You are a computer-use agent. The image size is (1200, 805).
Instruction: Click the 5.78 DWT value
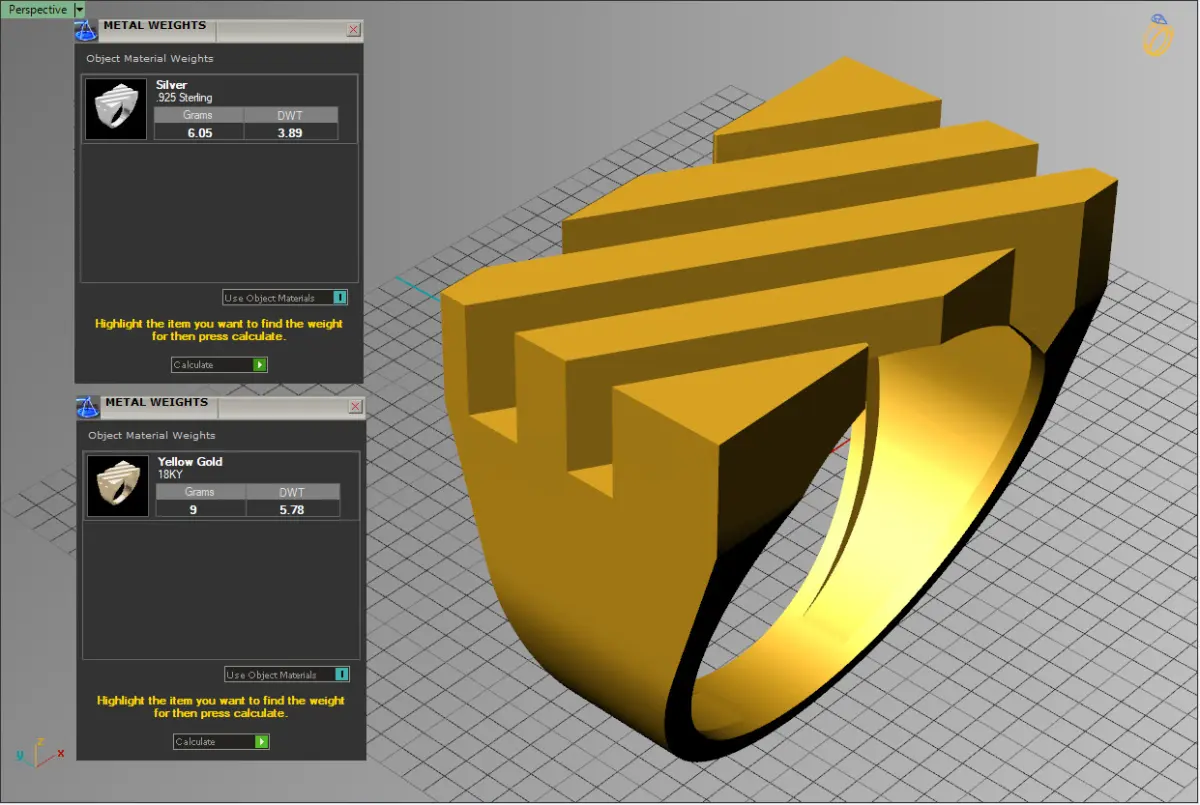[292, 509]
